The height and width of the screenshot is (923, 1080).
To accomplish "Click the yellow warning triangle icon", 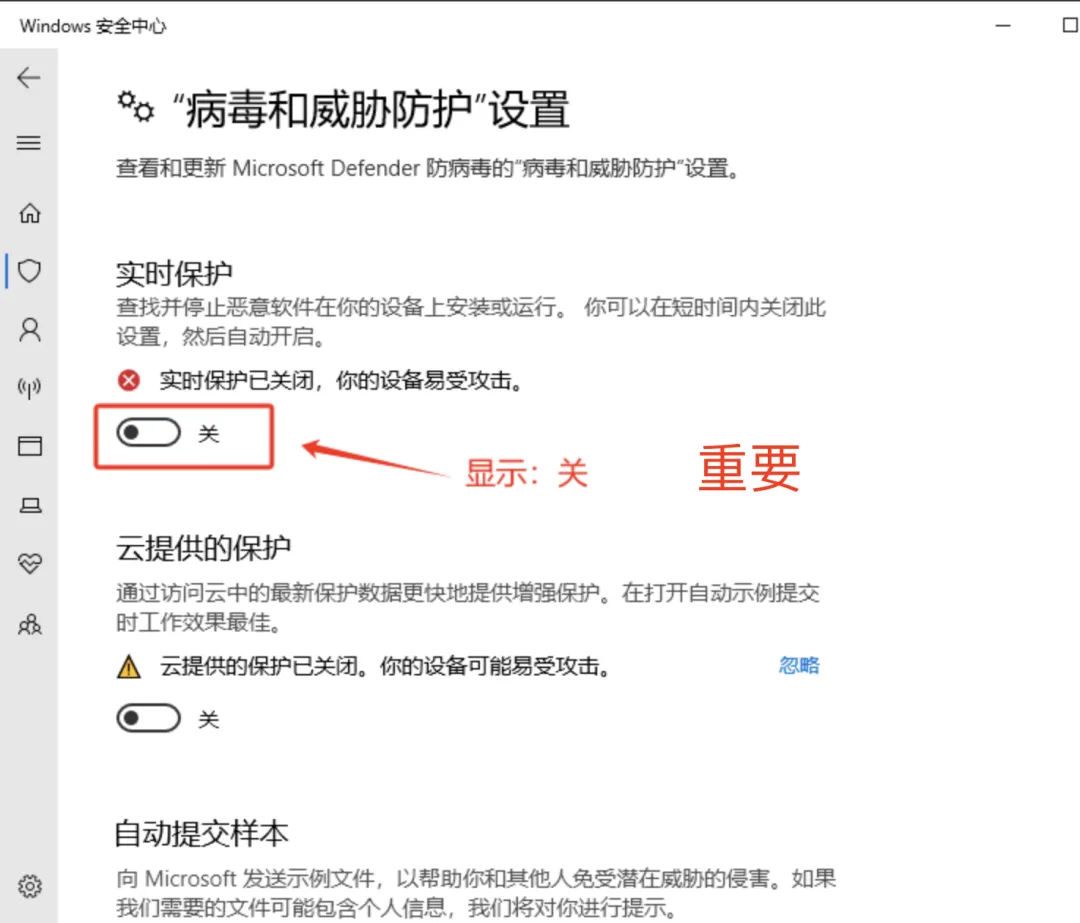I will point(129,667).
